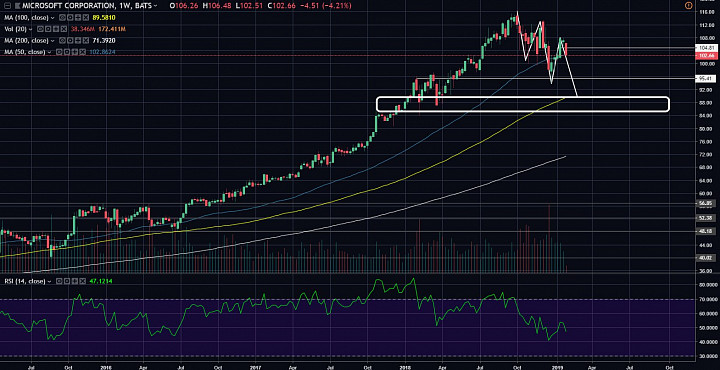The width and height of the screenshot is (720, 370).
Task: Open settings for the MA (200, close) indicator
Action: pos(70,40)
